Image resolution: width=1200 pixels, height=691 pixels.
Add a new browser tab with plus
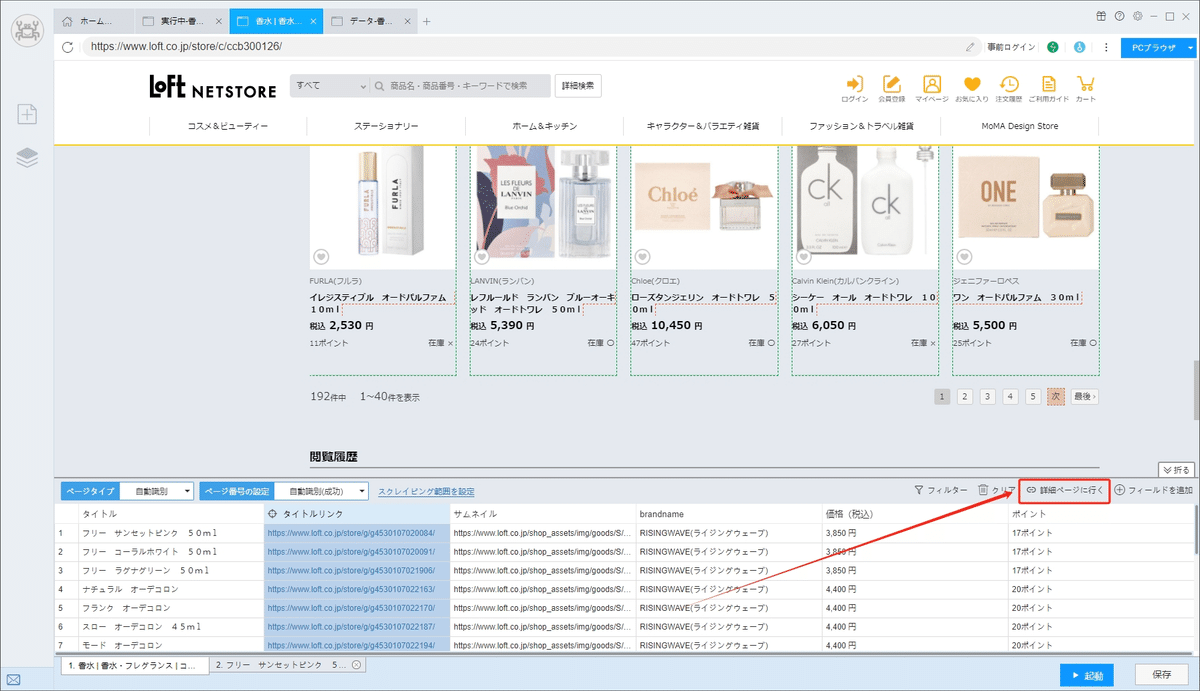pos(427,21)
